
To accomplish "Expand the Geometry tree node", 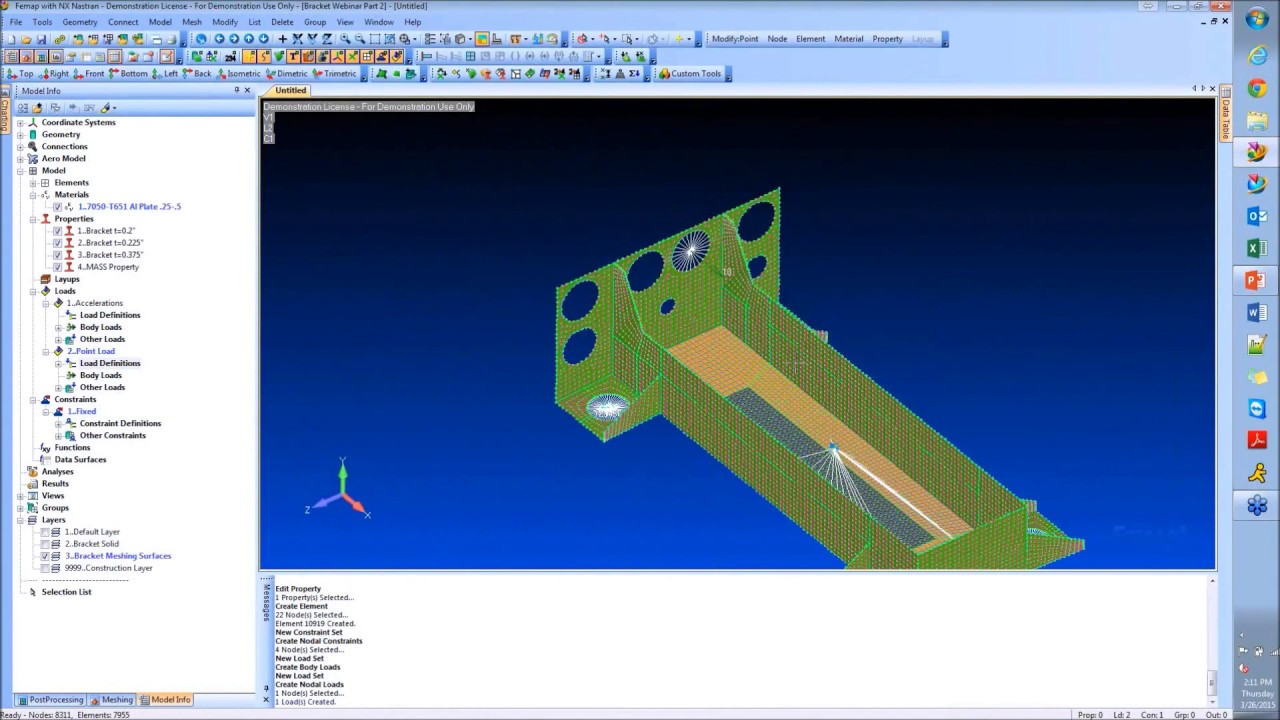I will coord(20,135).
